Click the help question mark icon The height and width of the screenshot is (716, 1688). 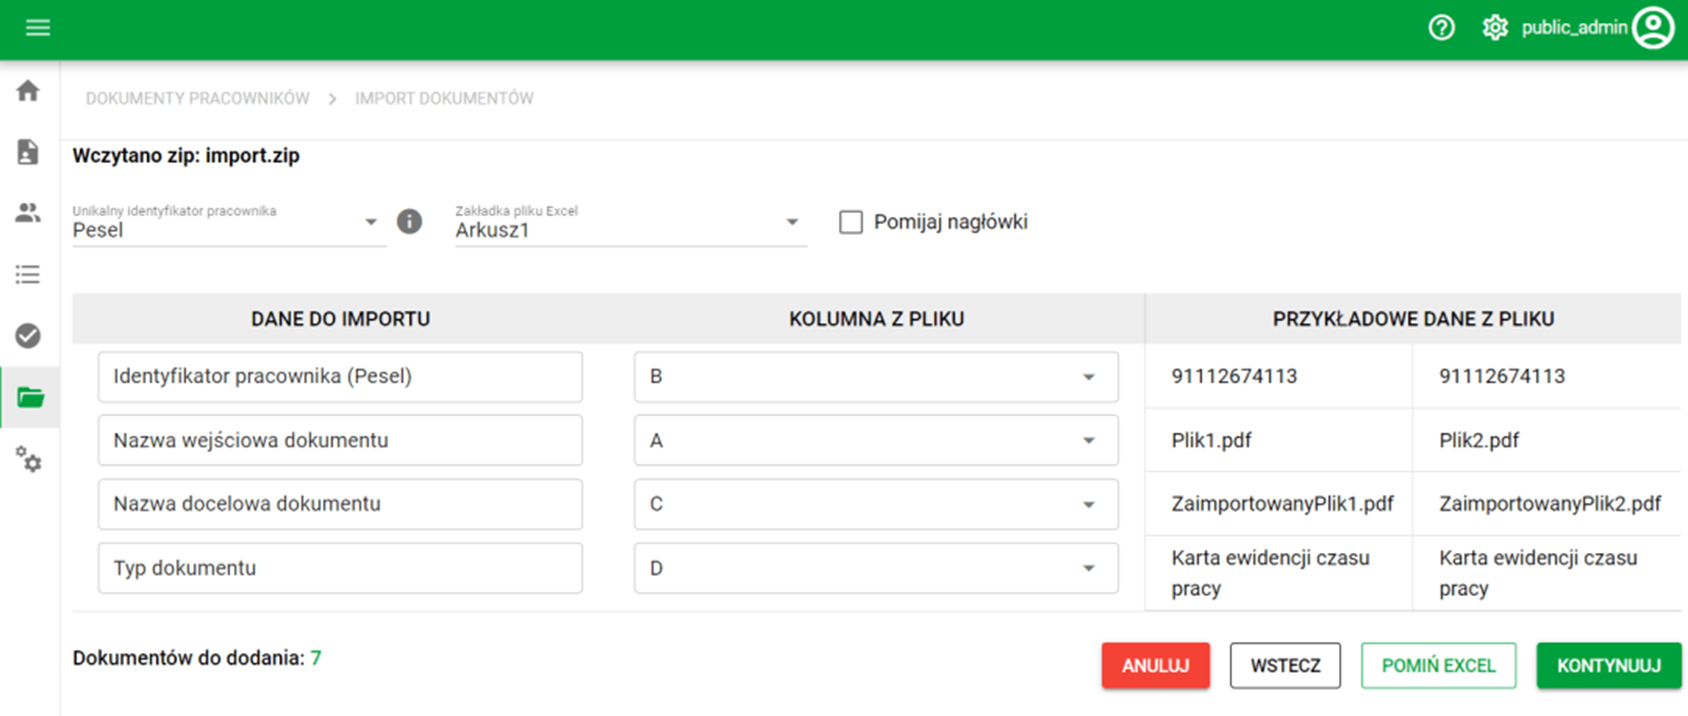click(1441, 28)
